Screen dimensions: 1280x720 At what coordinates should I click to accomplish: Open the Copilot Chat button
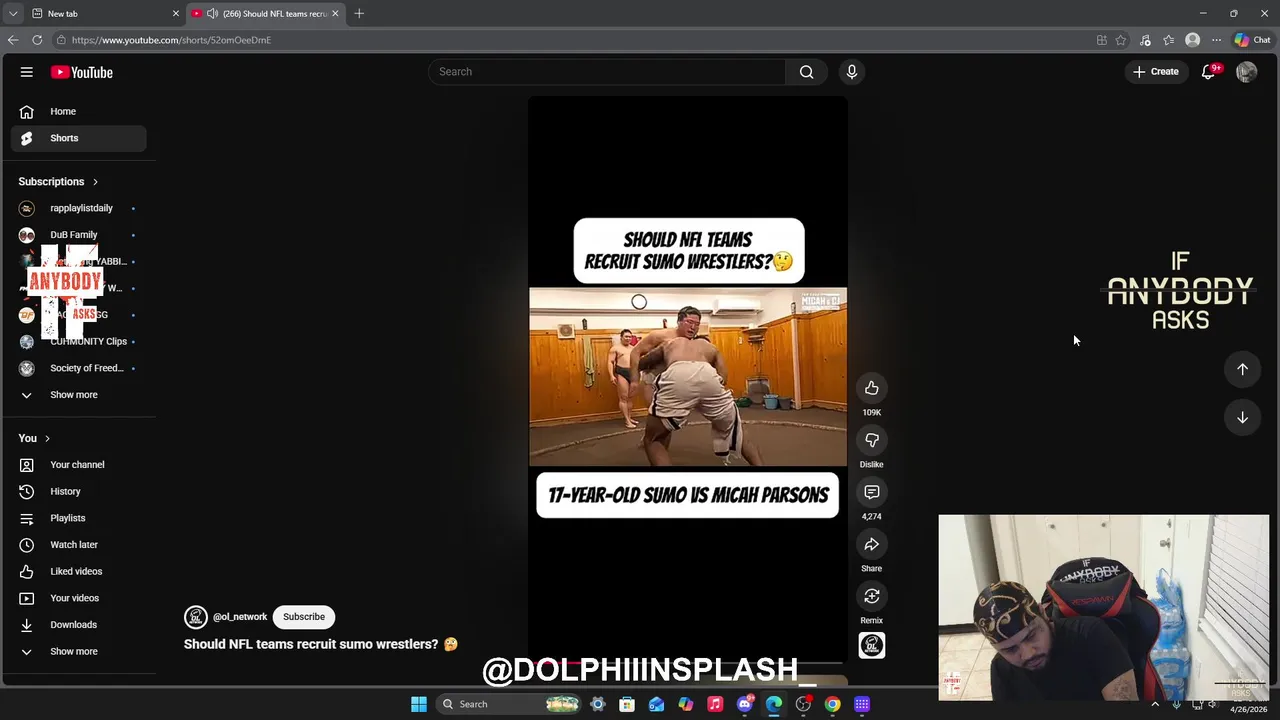(1252, 40)
